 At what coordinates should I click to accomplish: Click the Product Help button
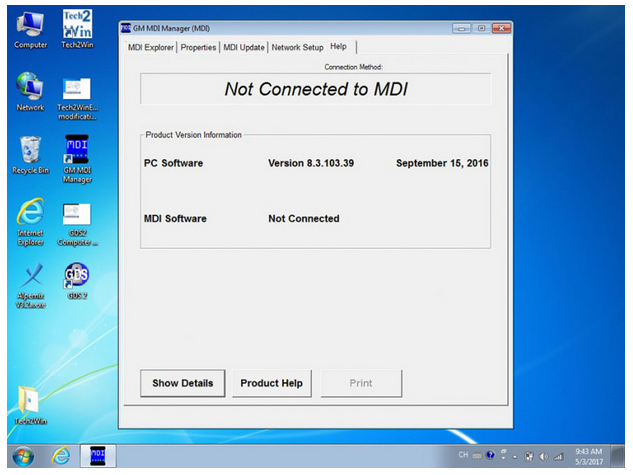click(272, 383)
